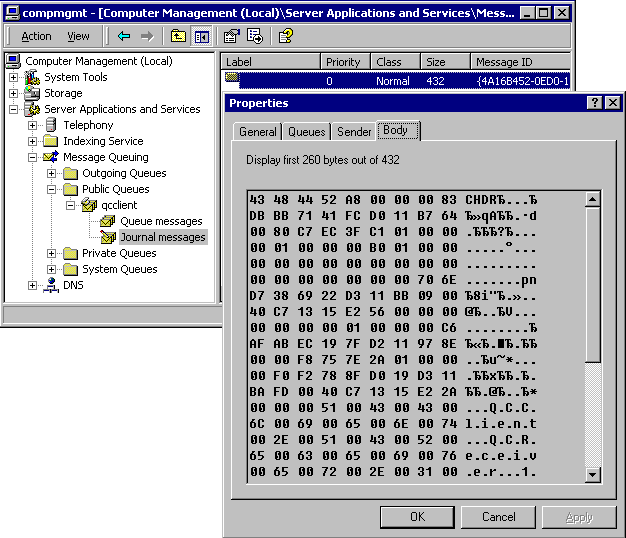This screenshot has width=626, height=538.
Task: Select the Queue messages icon in tree
Action: click(108, 221)
